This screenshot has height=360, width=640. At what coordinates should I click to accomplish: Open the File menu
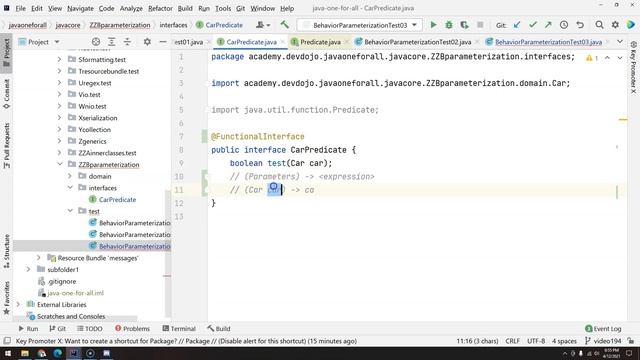20,8
